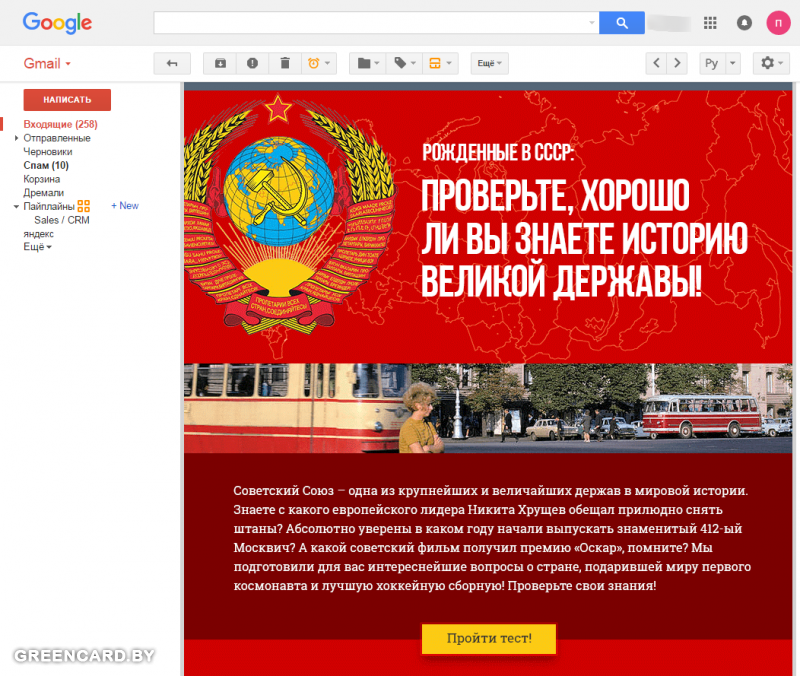Open the Пайплайны section
Image resolution: width=800 pixels, height=676 pixels.
pos(49,207)
